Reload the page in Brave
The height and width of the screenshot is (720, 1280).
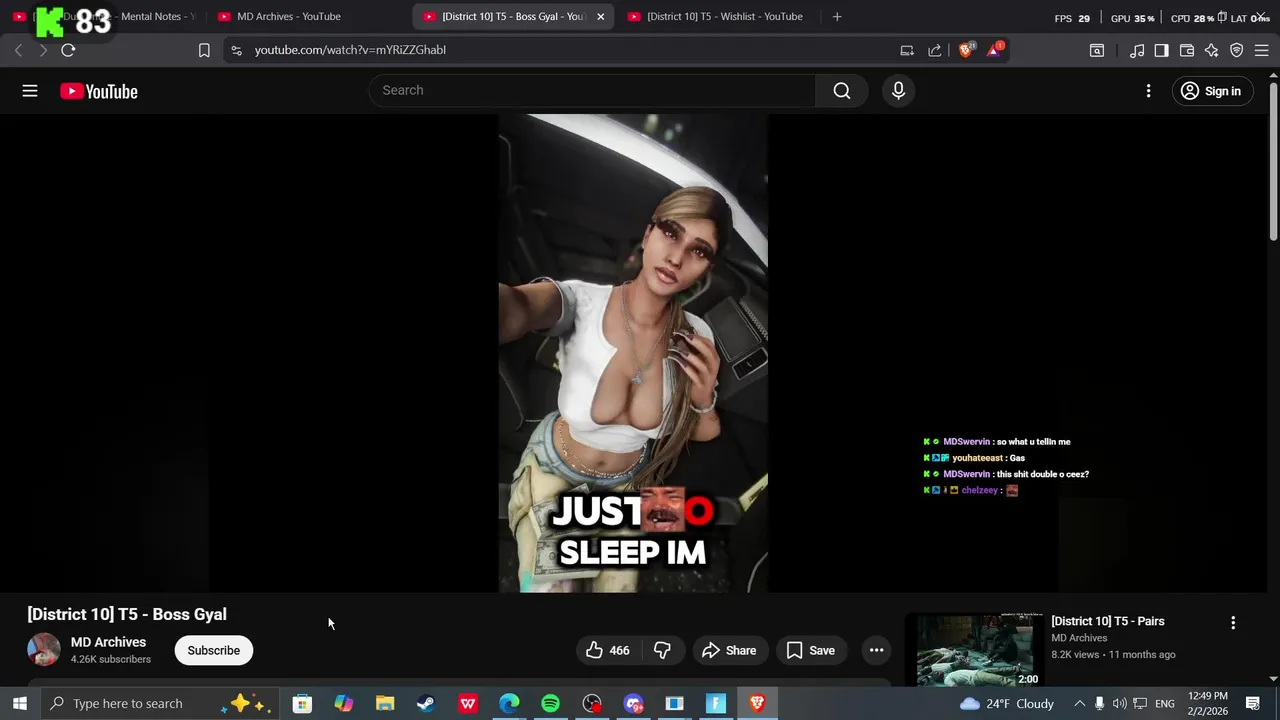68,50
